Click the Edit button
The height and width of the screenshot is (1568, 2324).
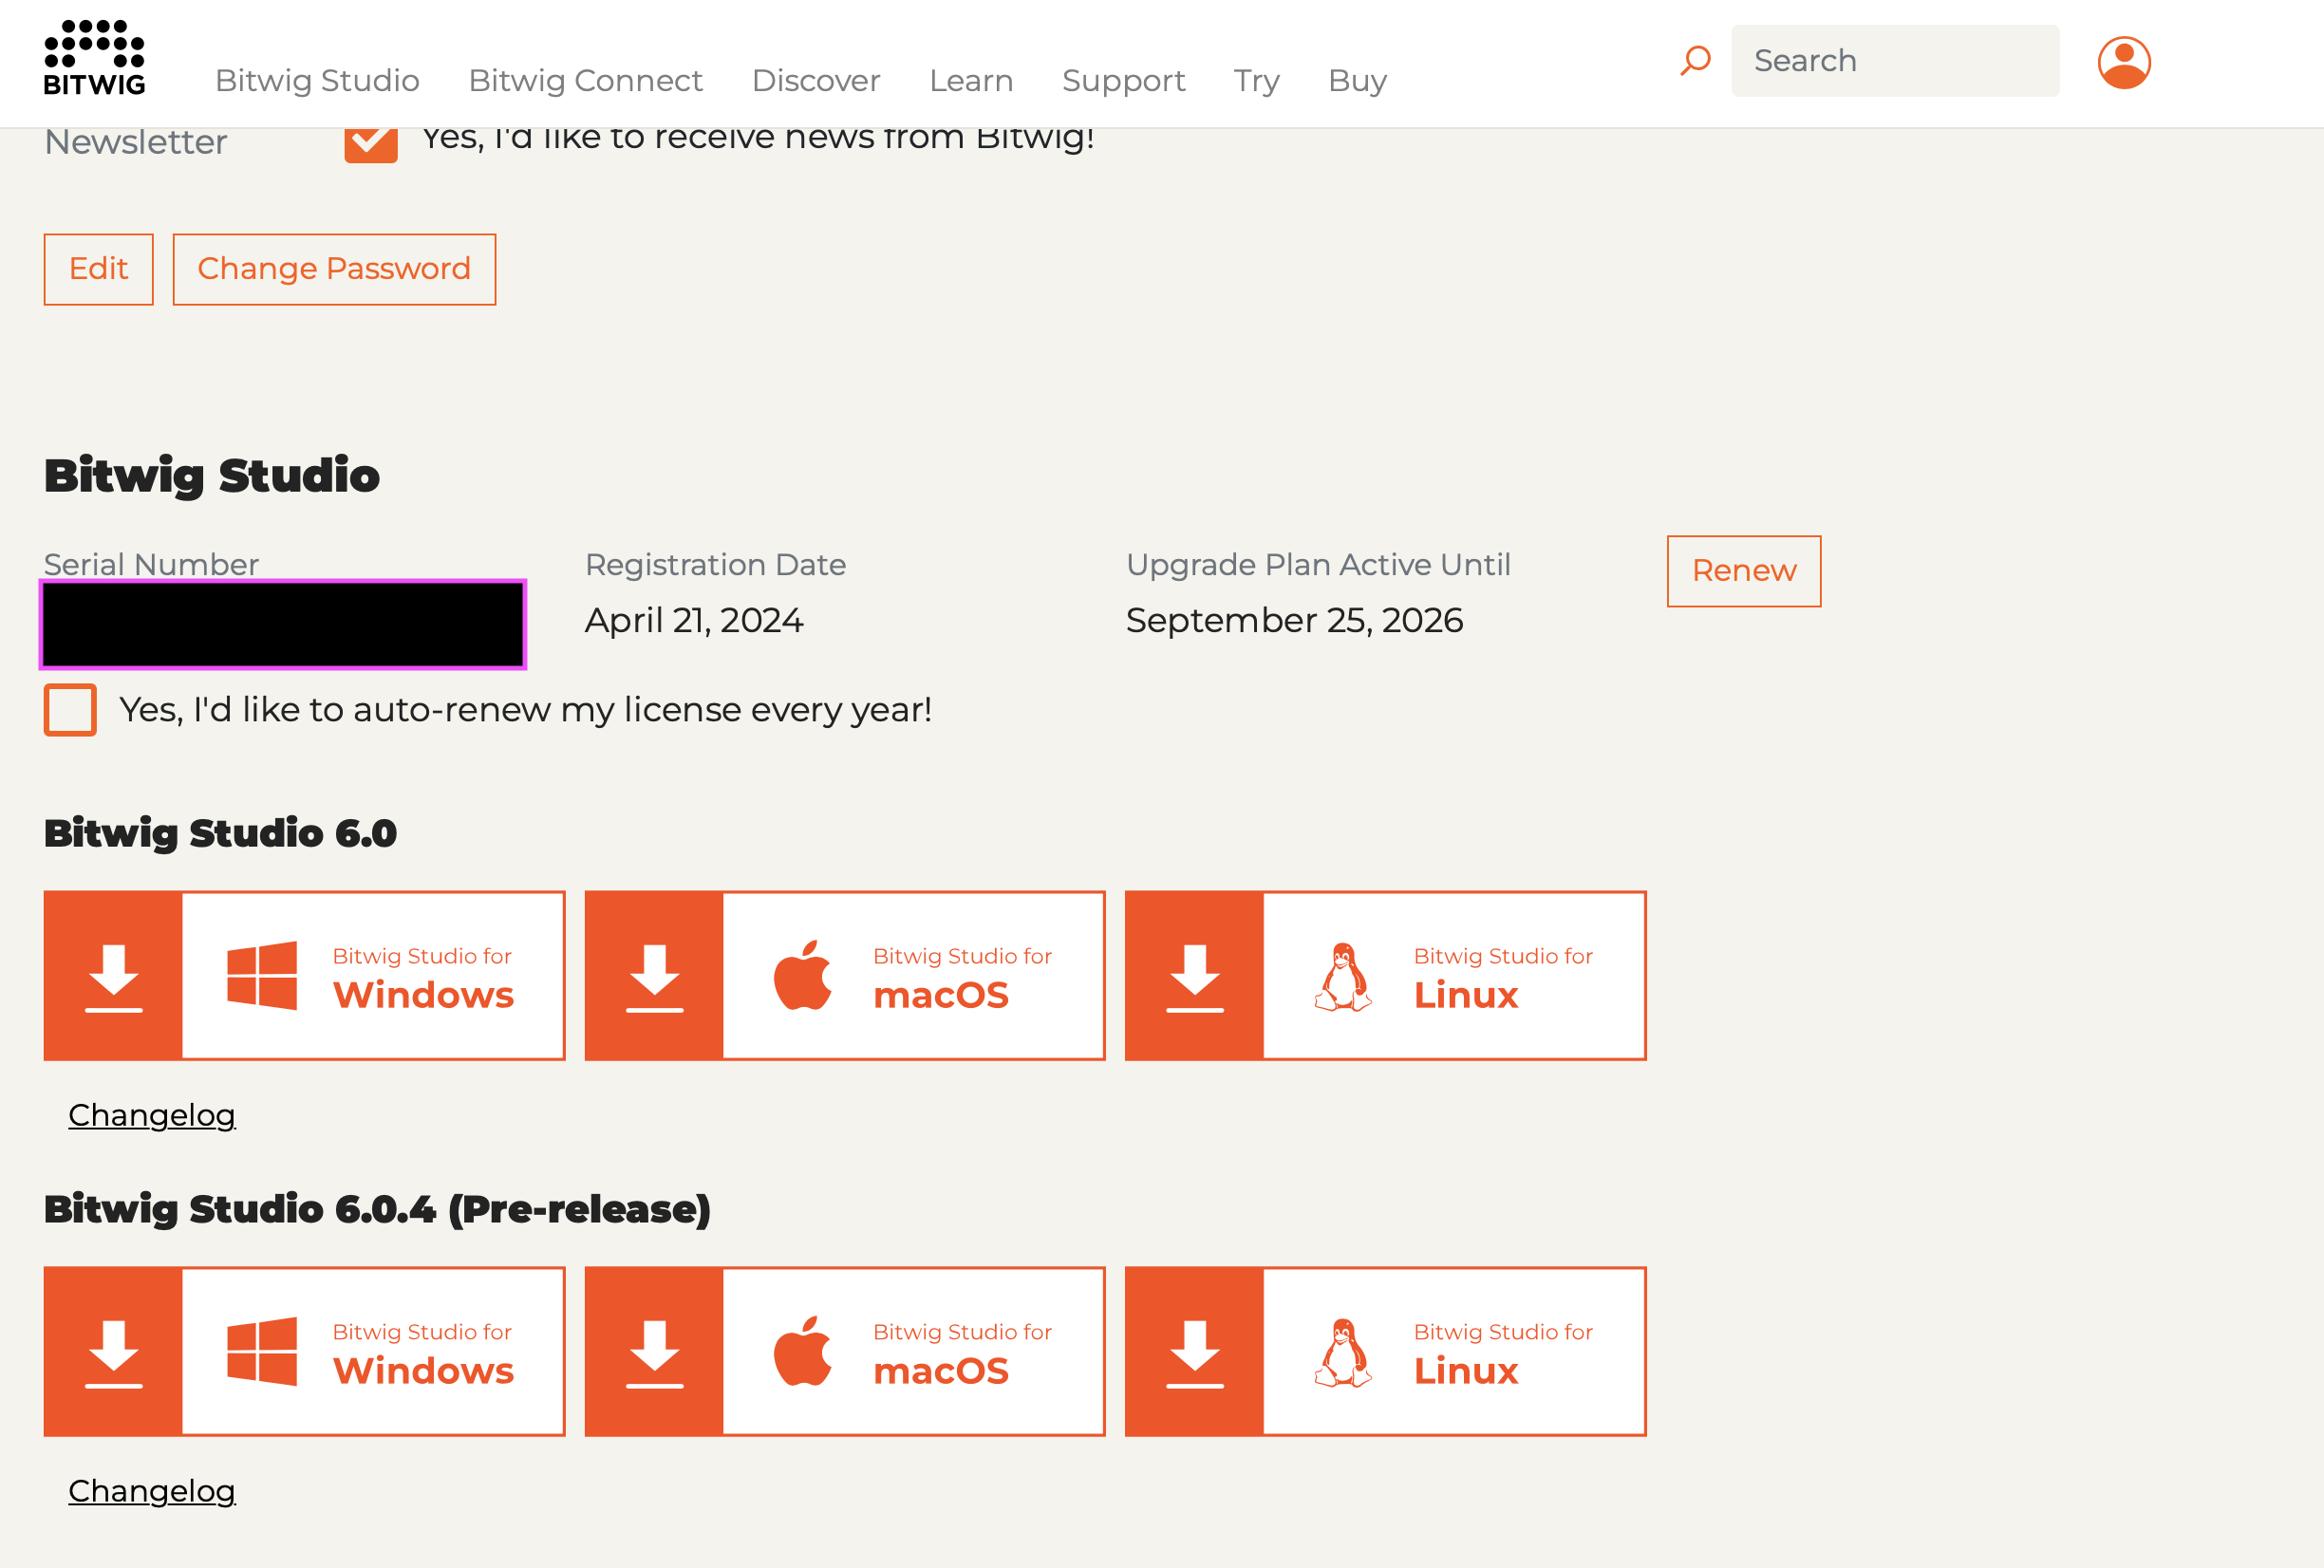98,268
